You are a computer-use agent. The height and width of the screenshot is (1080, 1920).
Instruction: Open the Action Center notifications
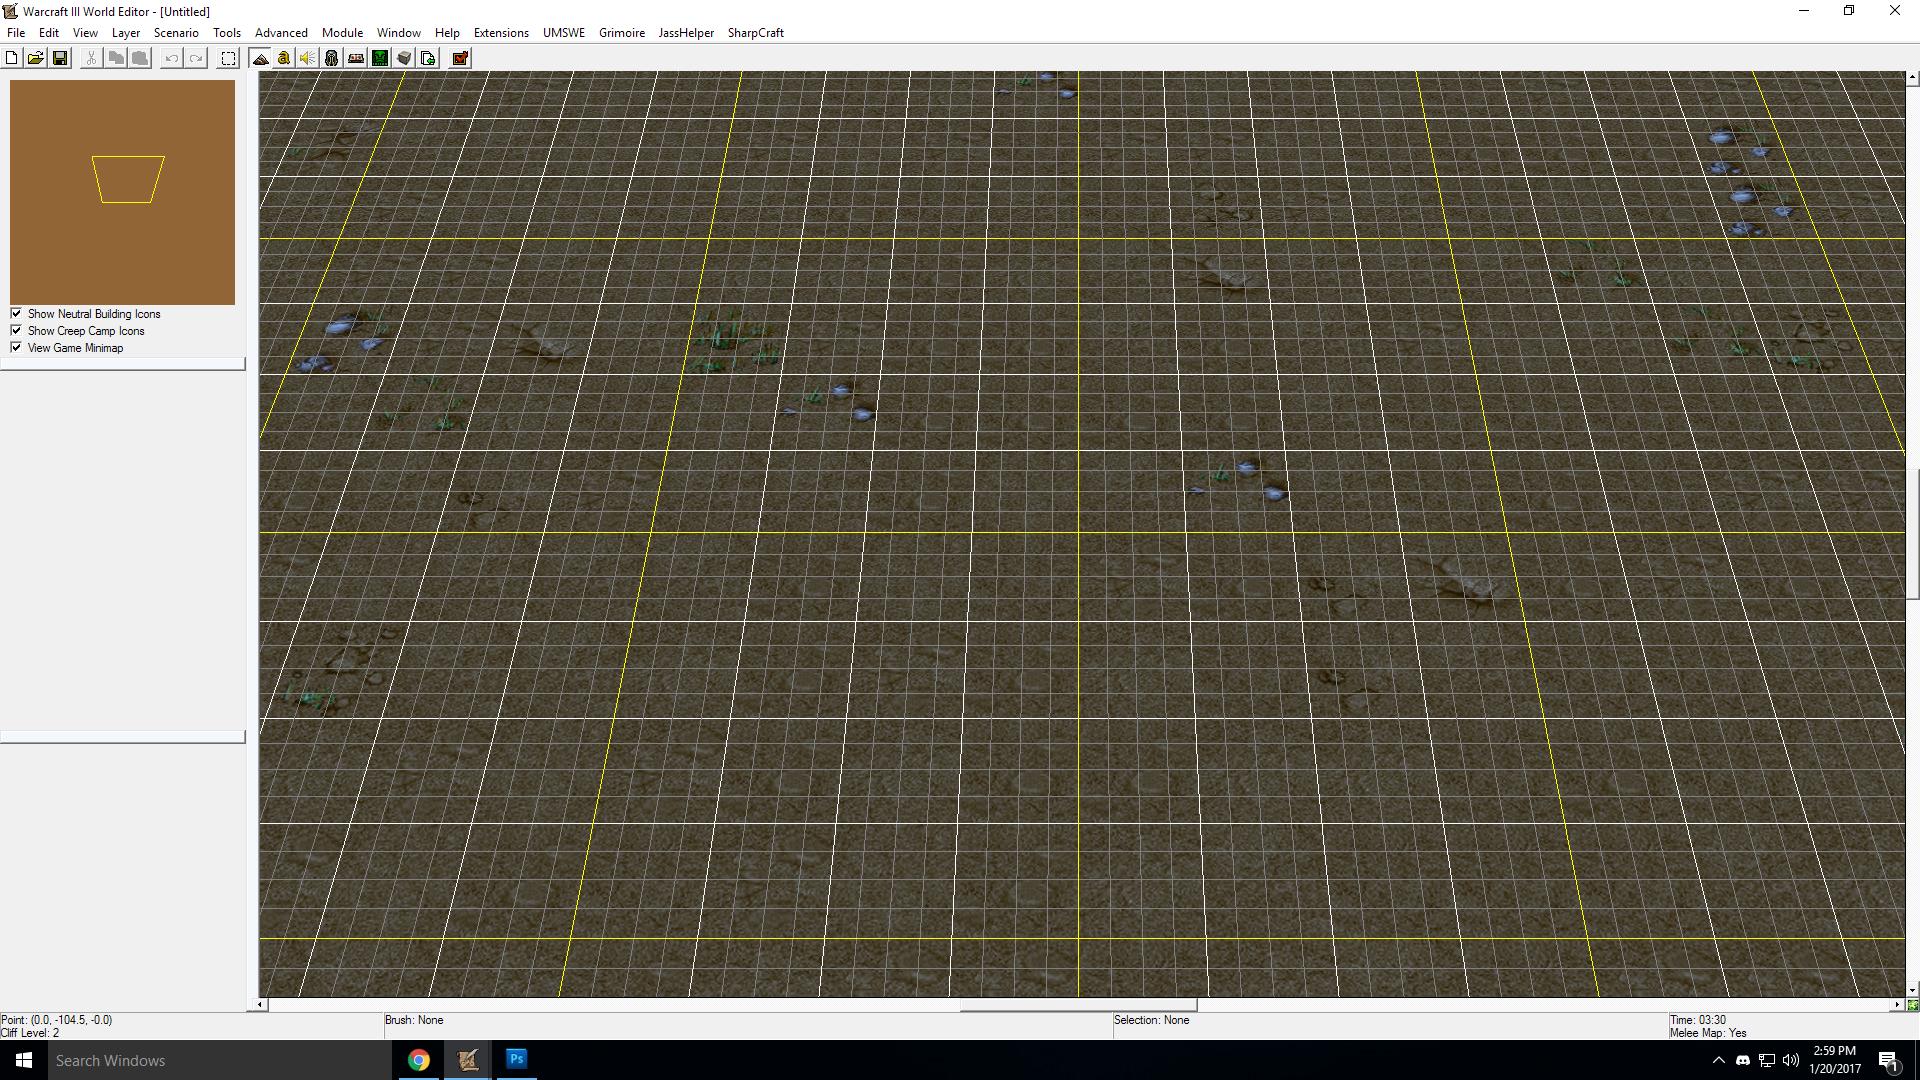(1888, 1060)
